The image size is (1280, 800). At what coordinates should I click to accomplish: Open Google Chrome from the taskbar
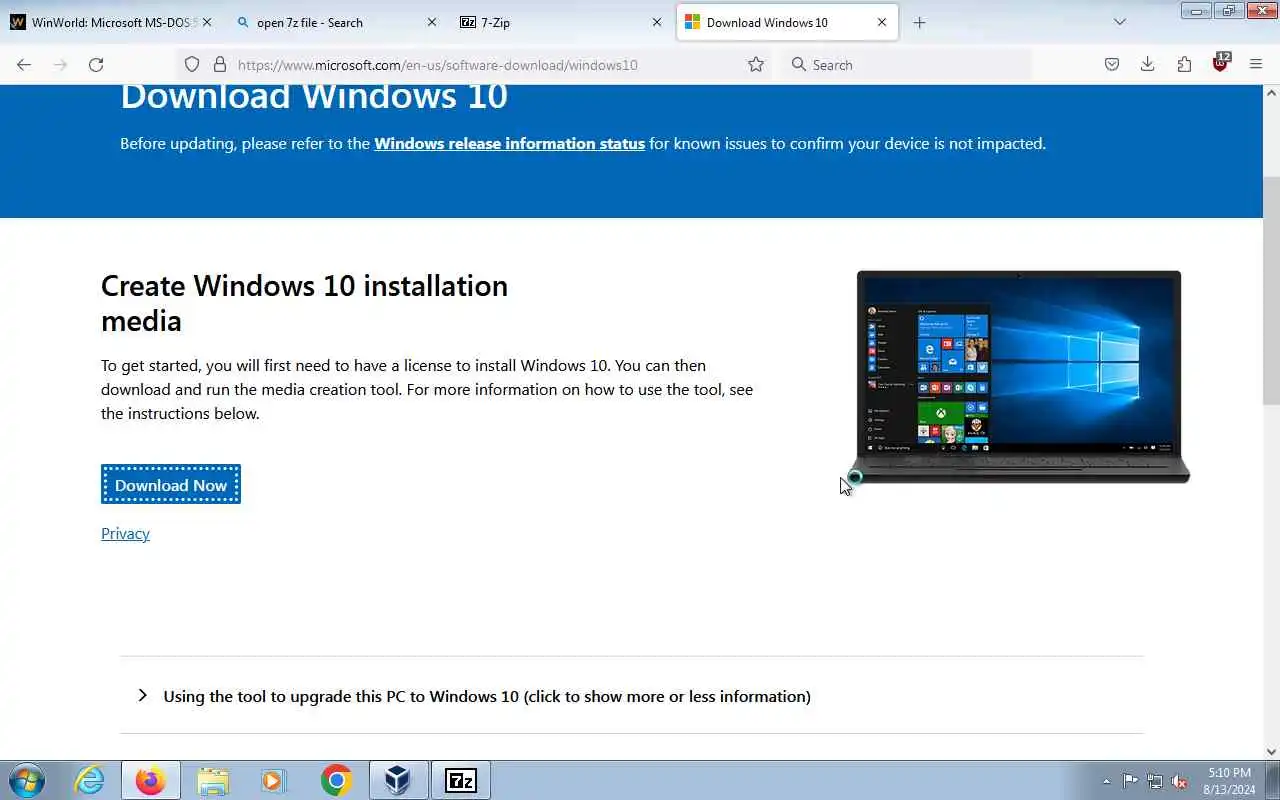(336, 780)
